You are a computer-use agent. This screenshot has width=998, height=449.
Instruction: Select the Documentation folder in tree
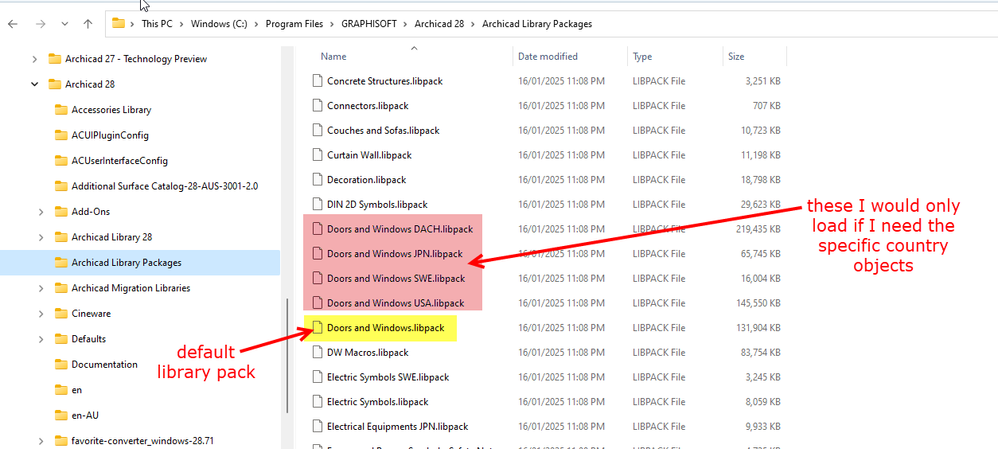pyautogui.click(x=104, y=364)
